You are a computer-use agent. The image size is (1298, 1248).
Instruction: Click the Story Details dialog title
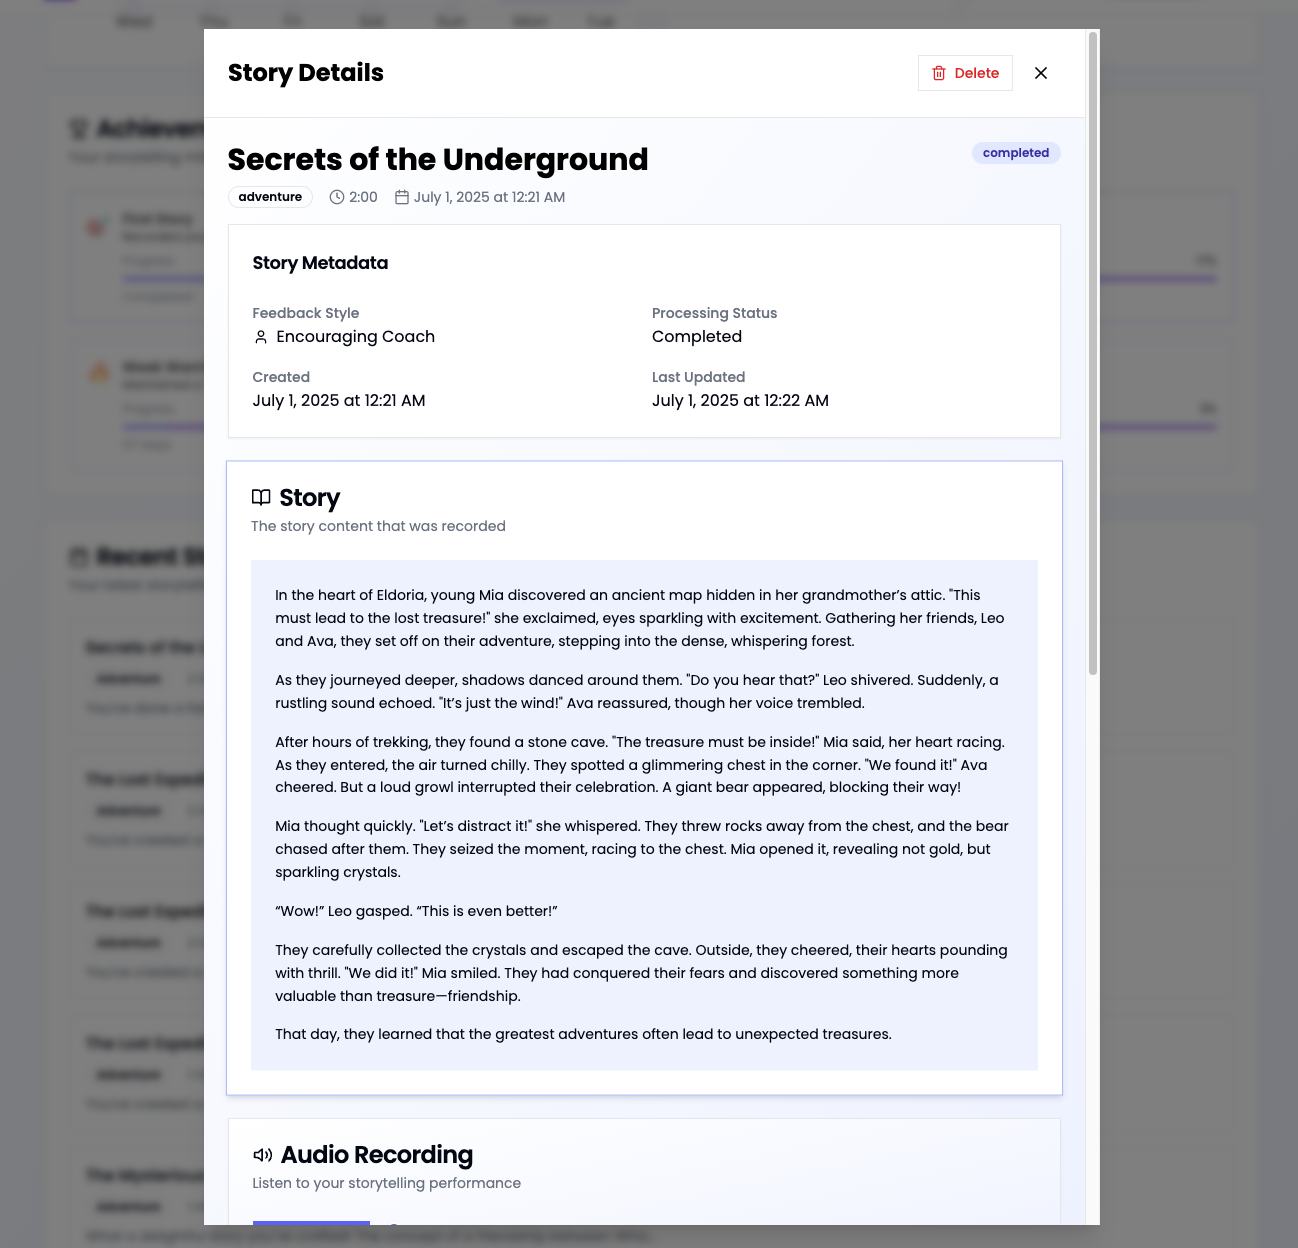306,73
